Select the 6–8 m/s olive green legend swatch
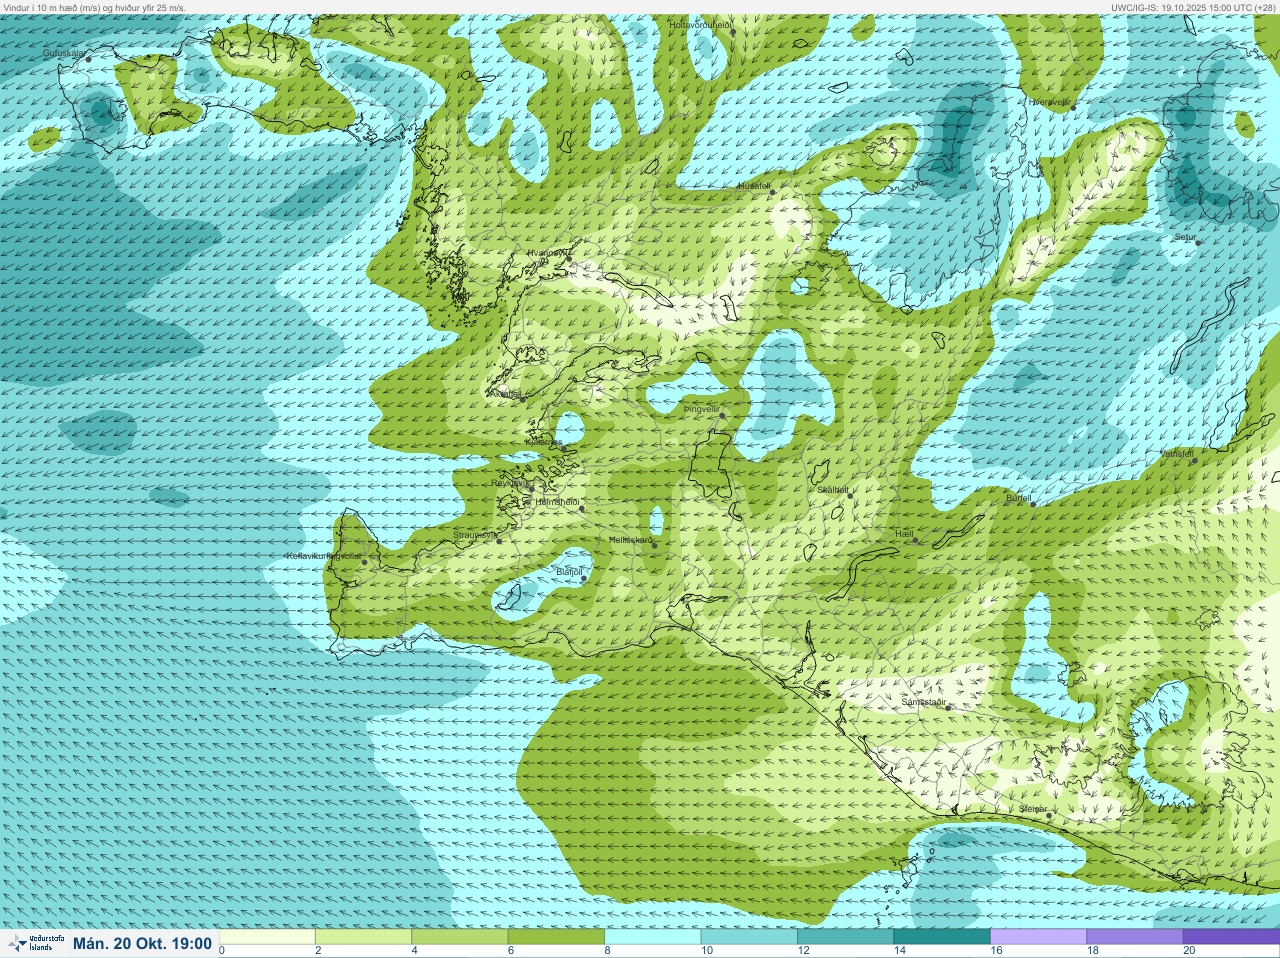1280x958 pixels. tap(556, 937)
